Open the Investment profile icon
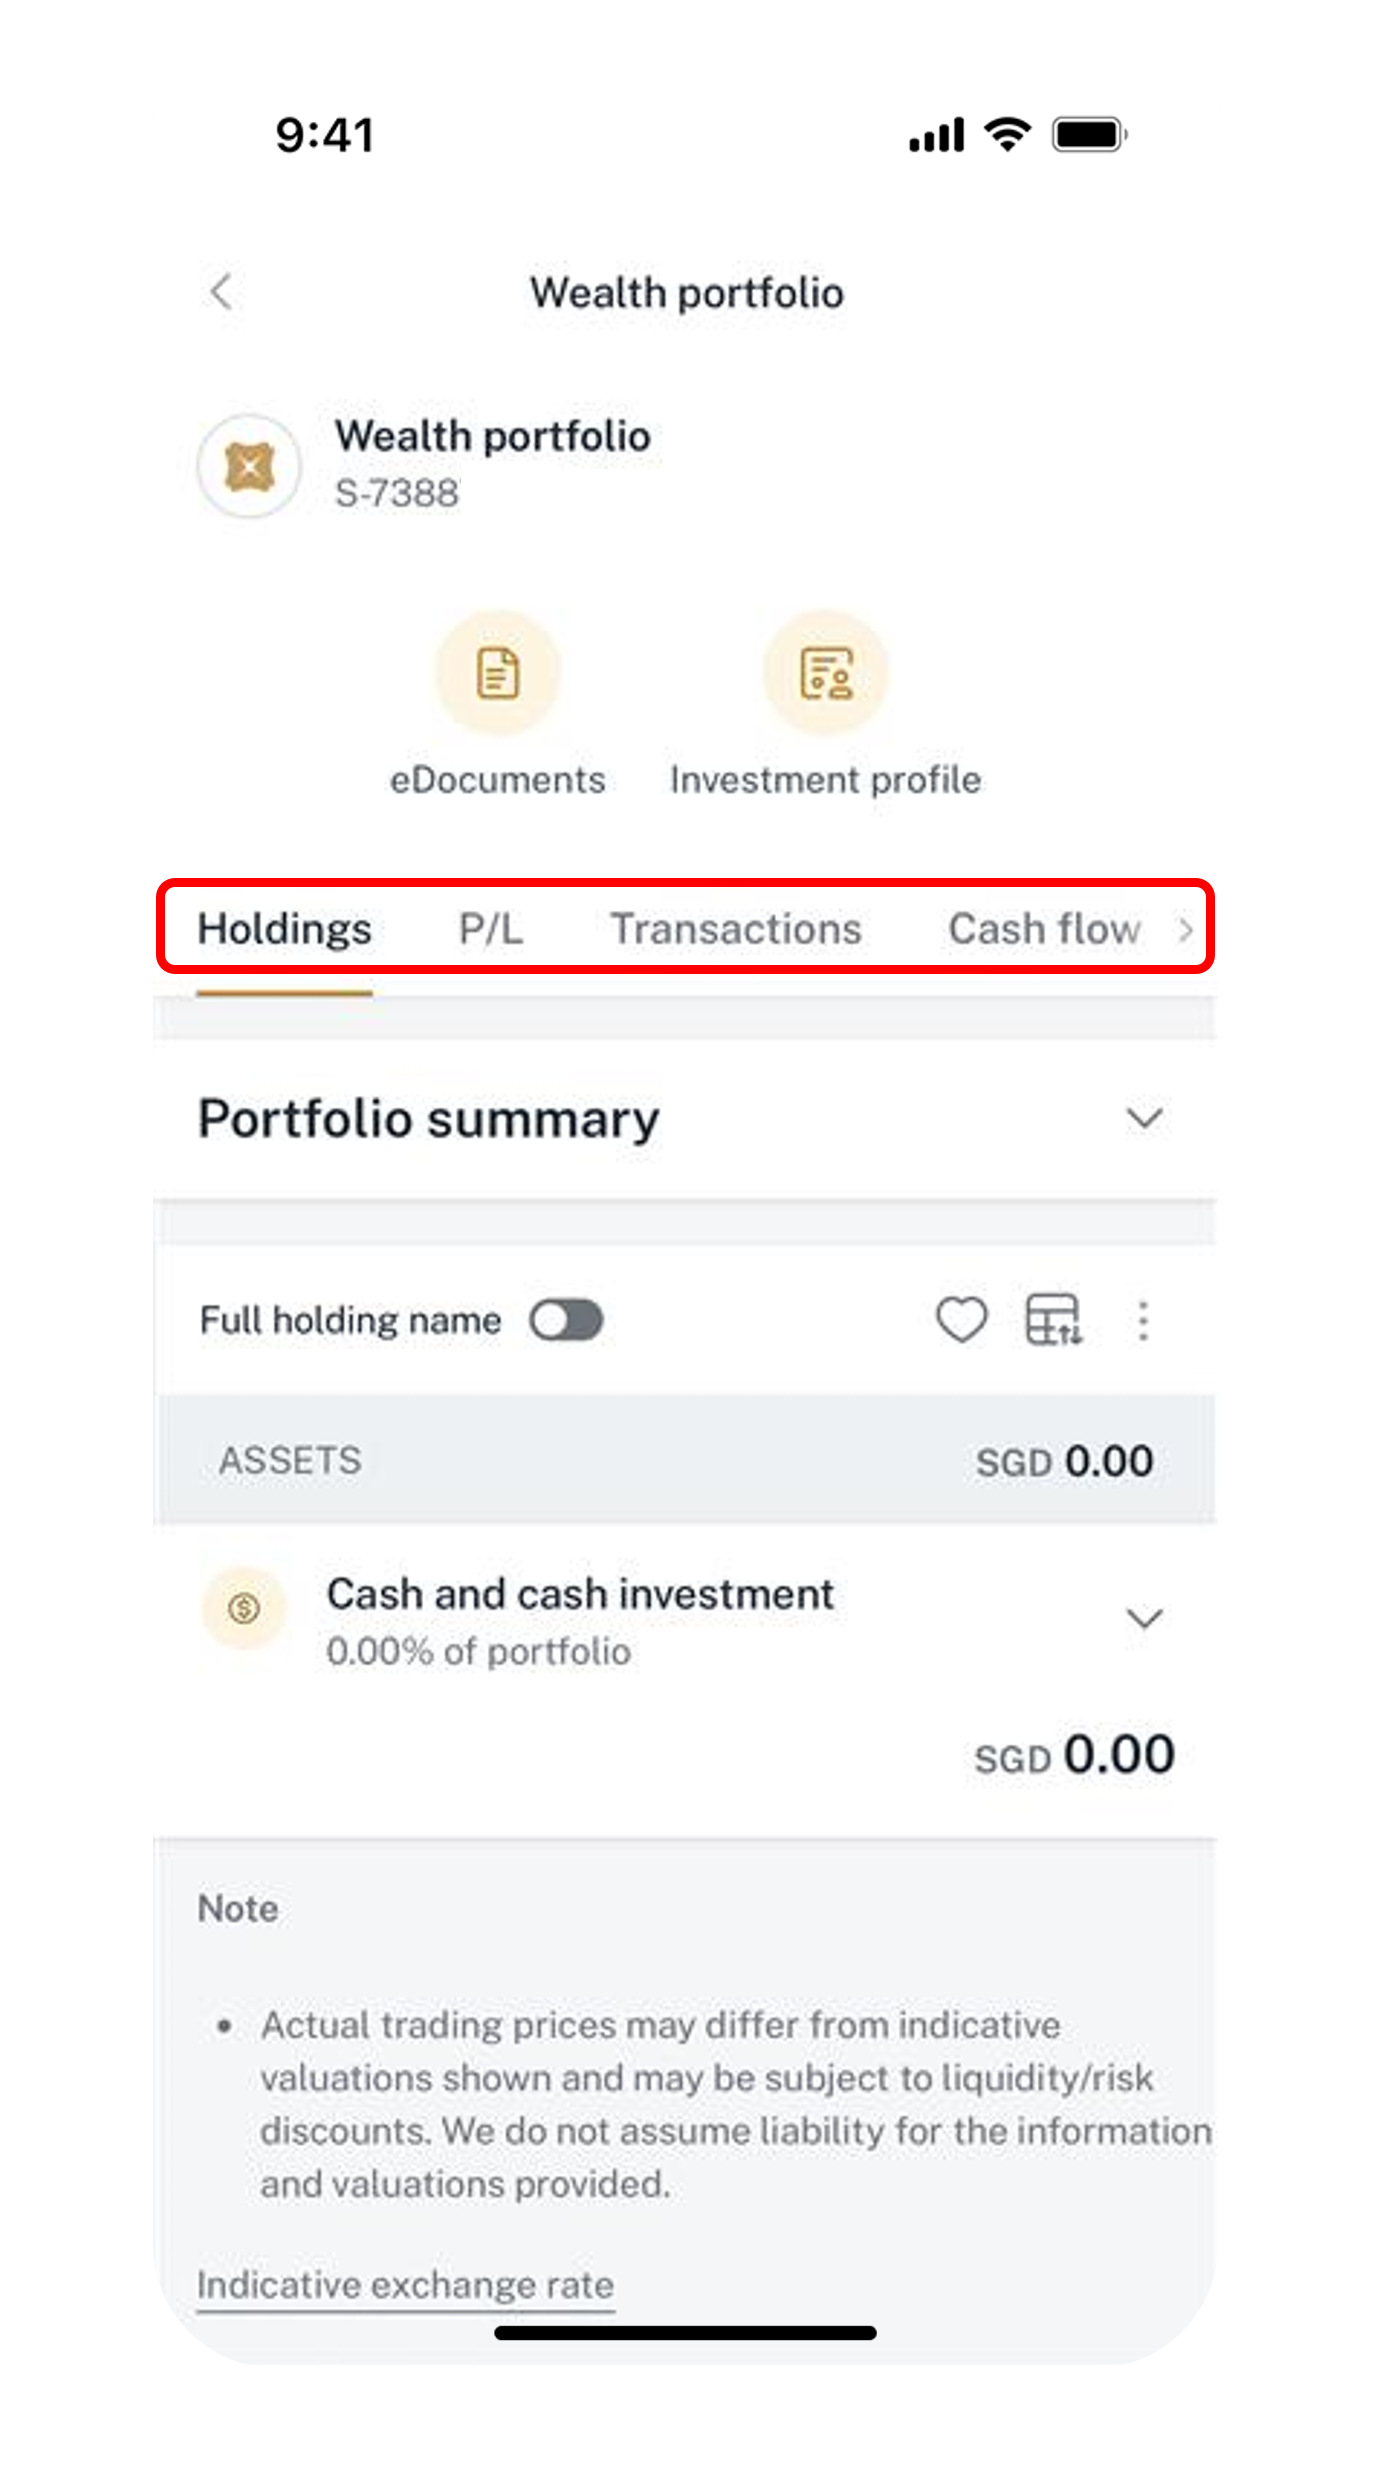Viewport: 1374px width, 2475px height. click(x=826, y=672)
